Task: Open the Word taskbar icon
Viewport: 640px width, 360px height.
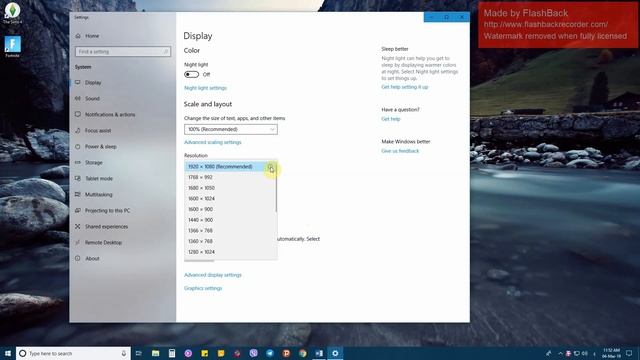Action: click(319, 353)
